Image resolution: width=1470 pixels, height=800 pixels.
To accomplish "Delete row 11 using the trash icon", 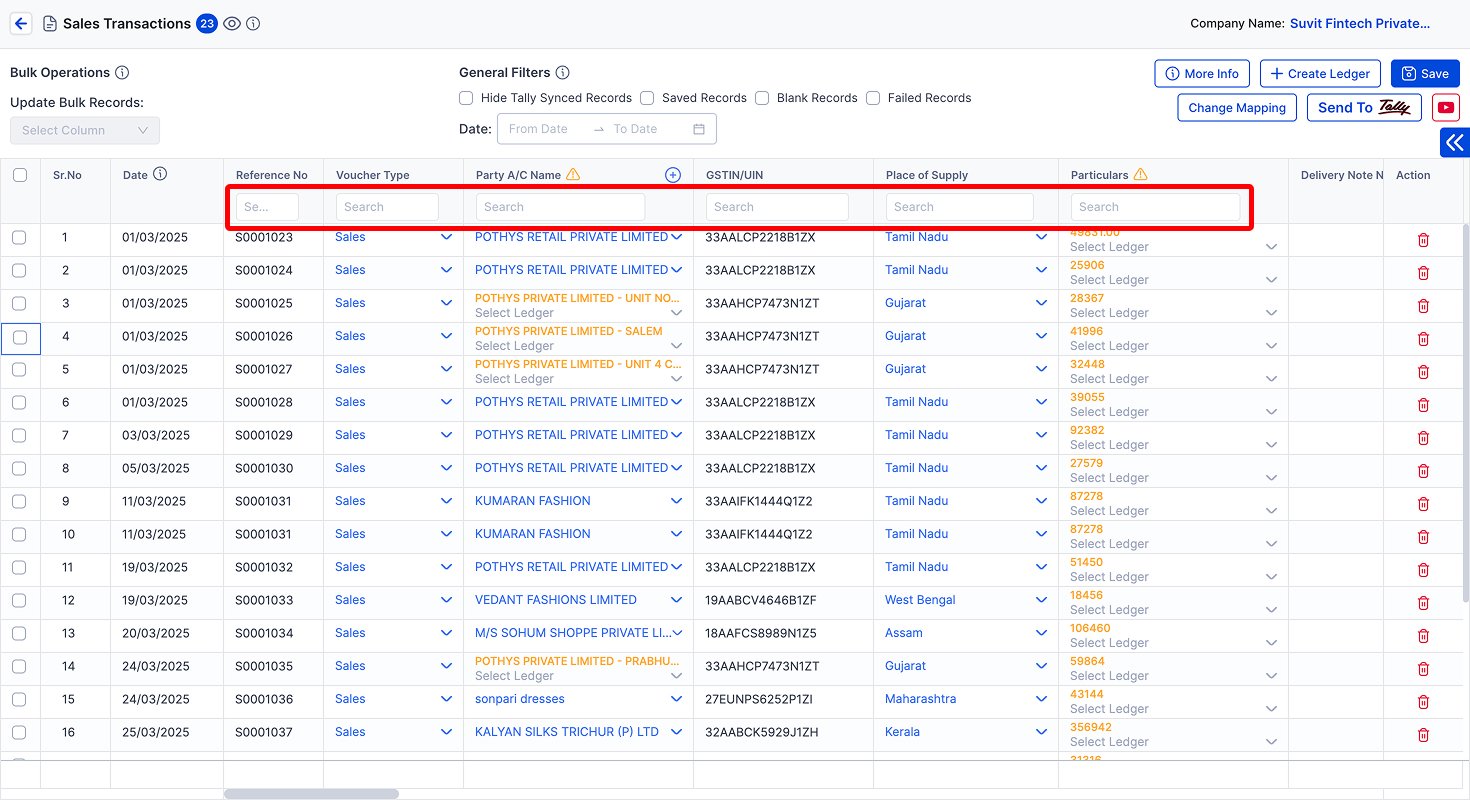I will (1423, 570).
